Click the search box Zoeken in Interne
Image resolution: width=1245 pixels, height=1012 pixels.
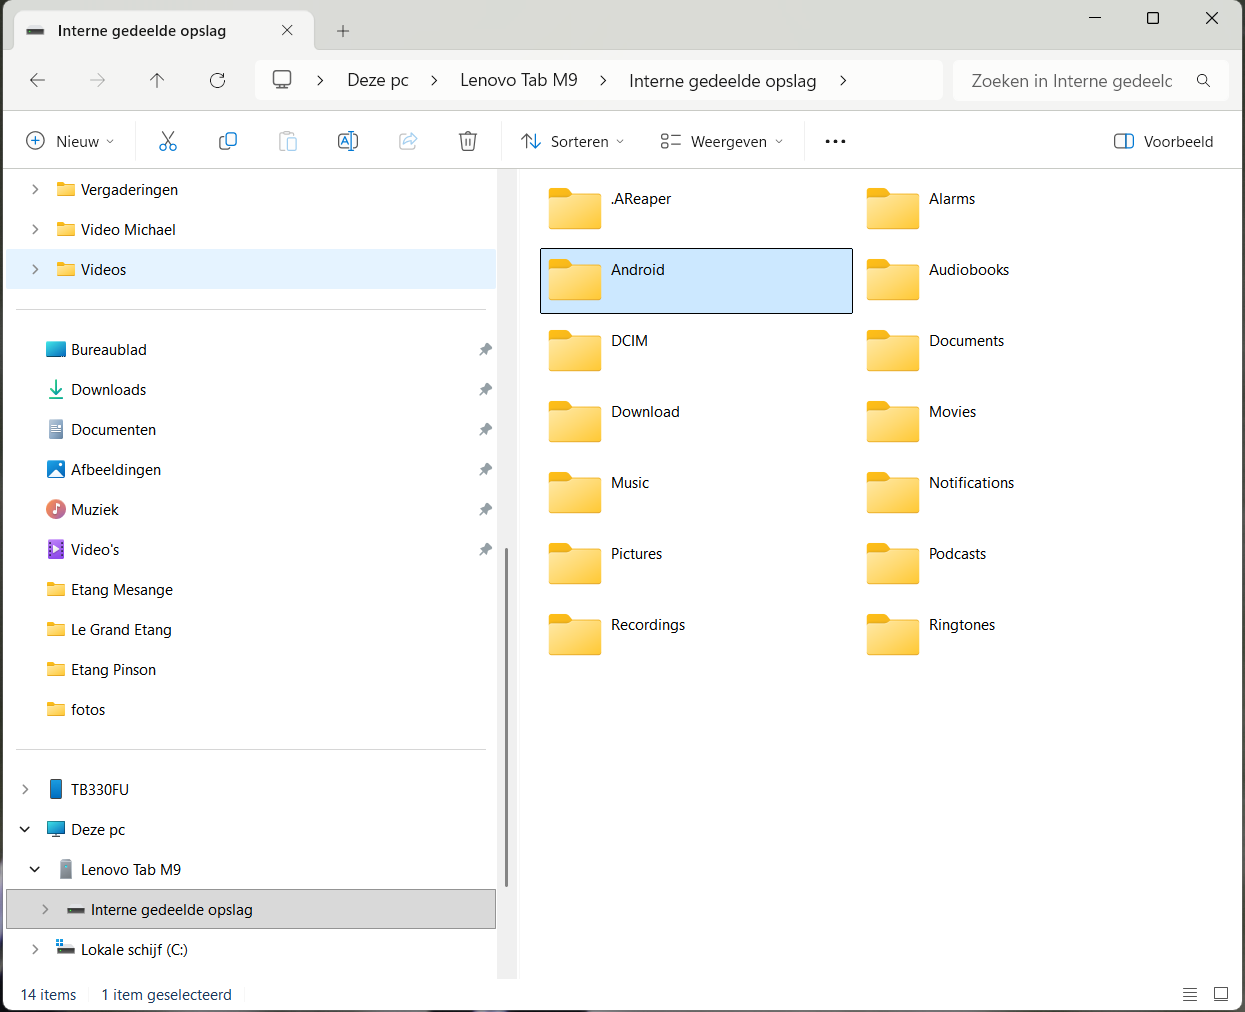pyautogui.click(x=1071, y=80)
